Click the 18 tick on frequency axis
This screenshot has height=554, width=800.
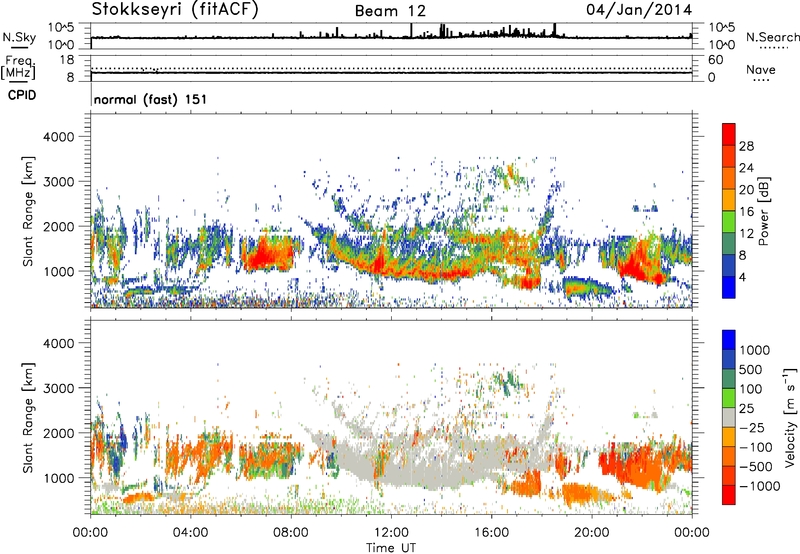click(x=67, y=60)
